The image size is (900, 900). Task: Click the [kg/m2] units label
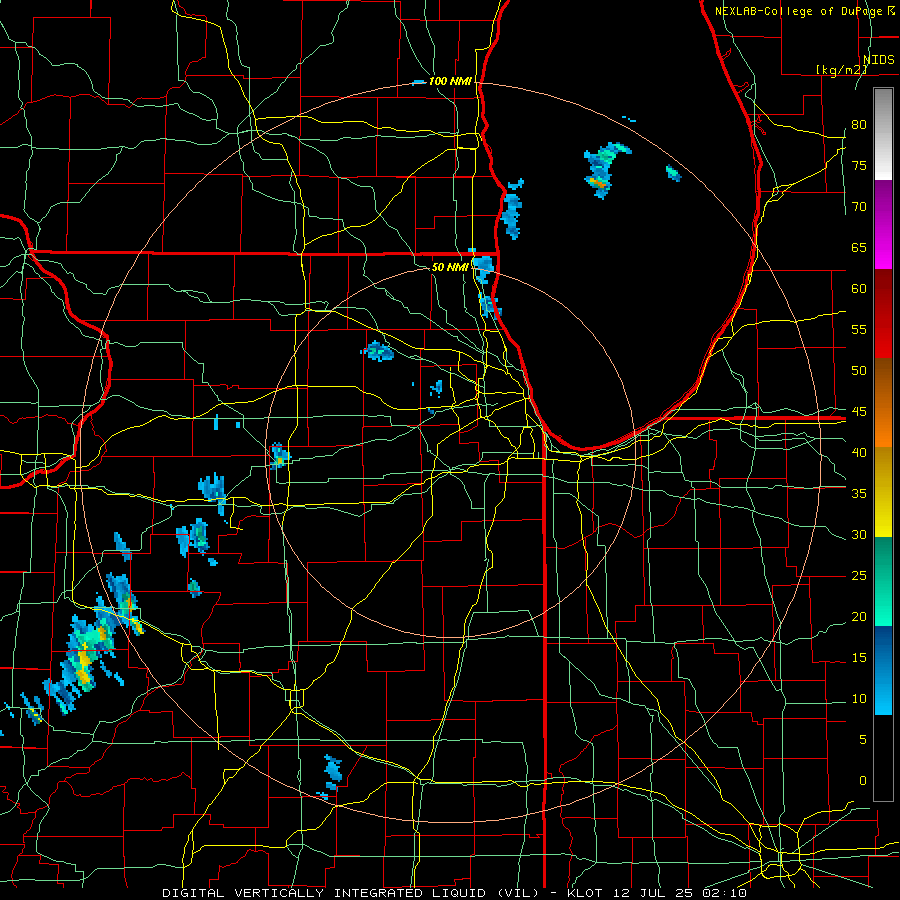[x=841, y=70]
